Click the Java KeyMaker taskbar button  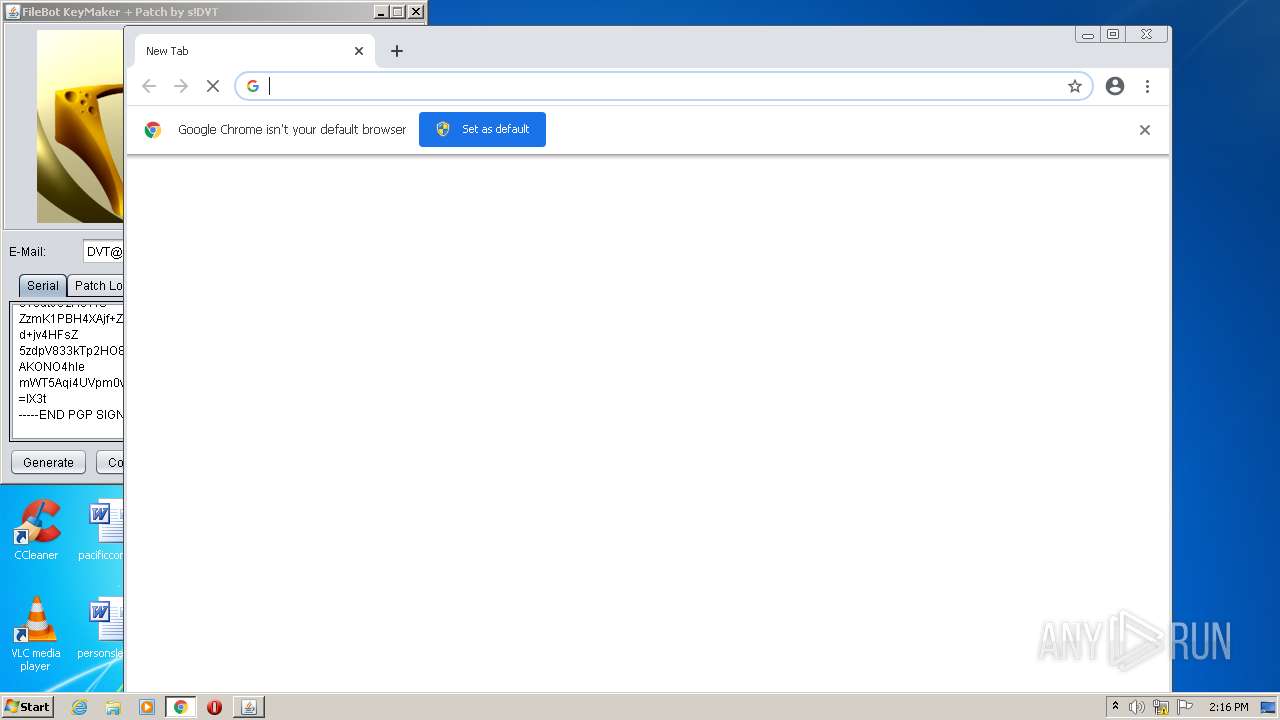[249, 707]
